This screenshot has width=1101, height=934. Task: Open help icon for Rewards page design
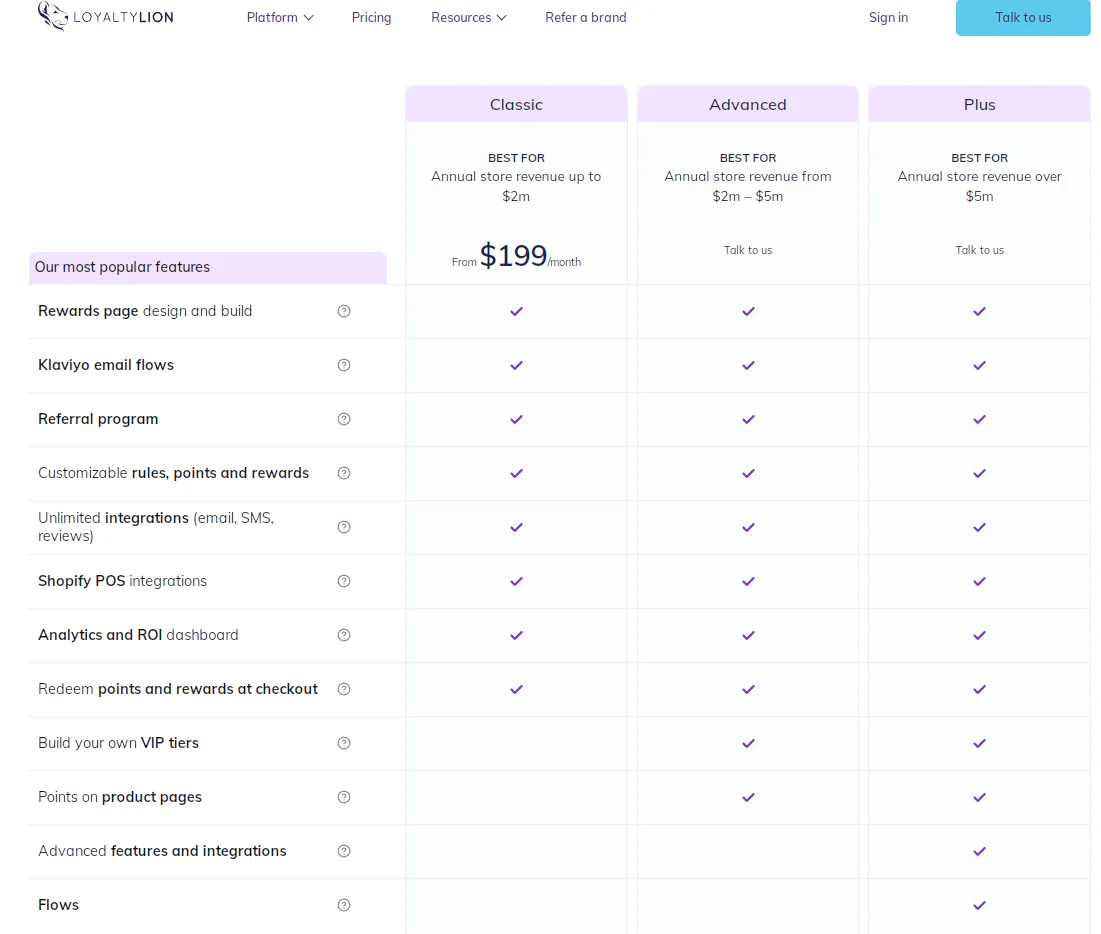pyautogui.click(x=343, y=311)
